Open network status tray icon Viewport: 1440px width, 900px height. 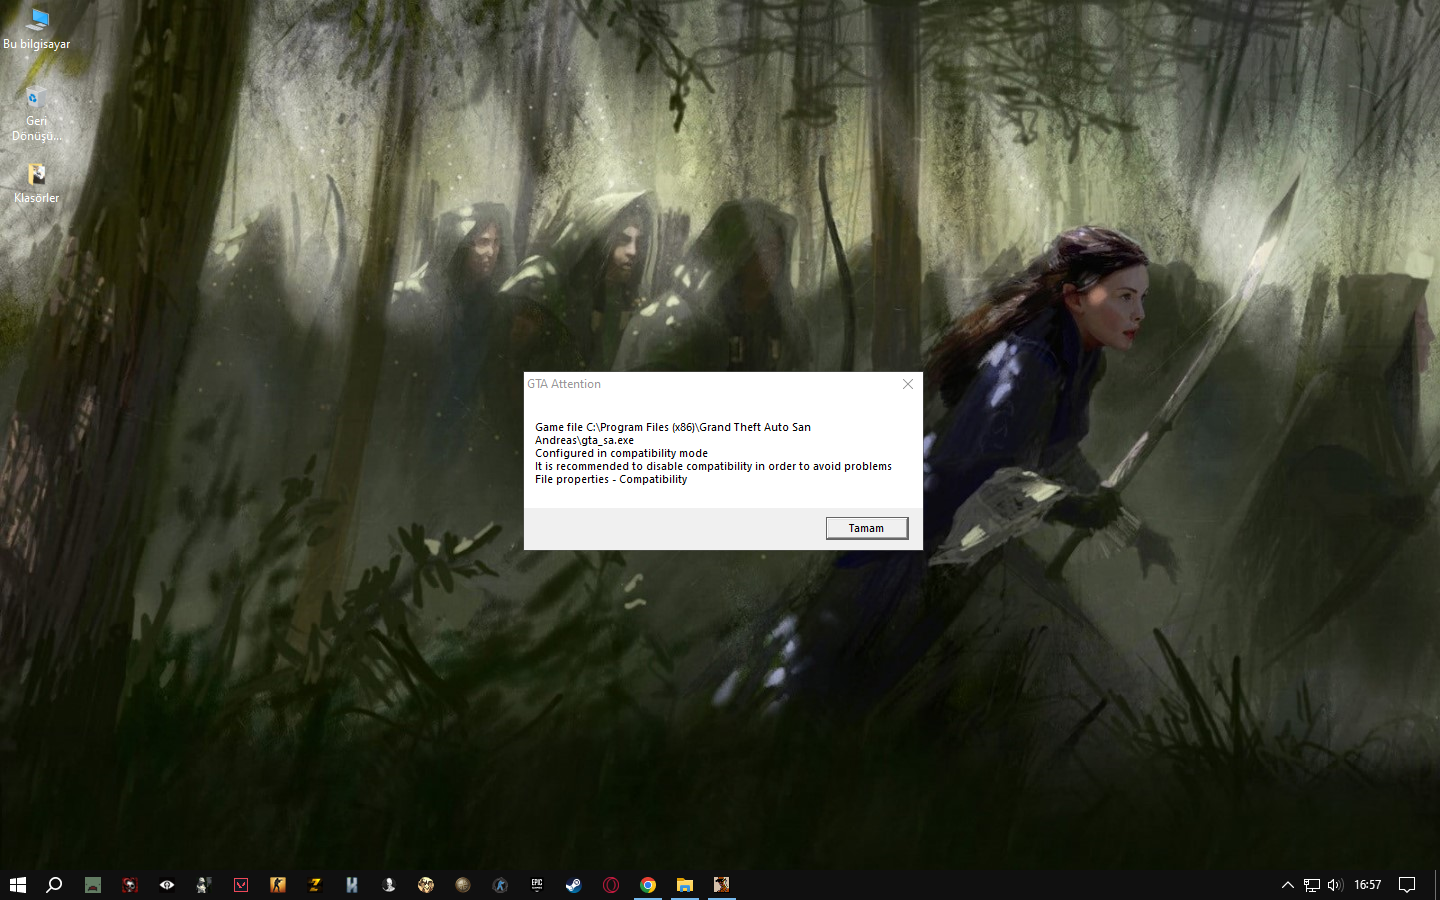coord(1312,885)
